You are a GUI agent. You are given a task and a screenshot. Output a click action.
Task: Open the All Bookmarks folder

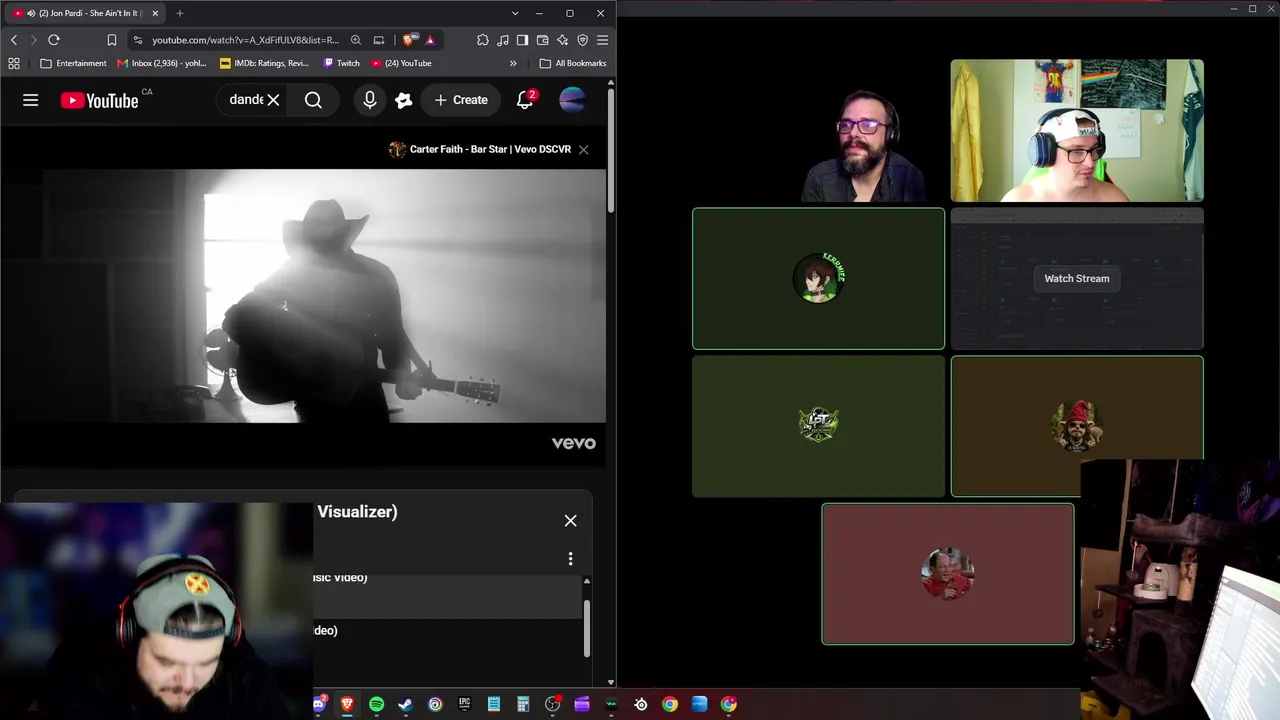click(572, 63)
